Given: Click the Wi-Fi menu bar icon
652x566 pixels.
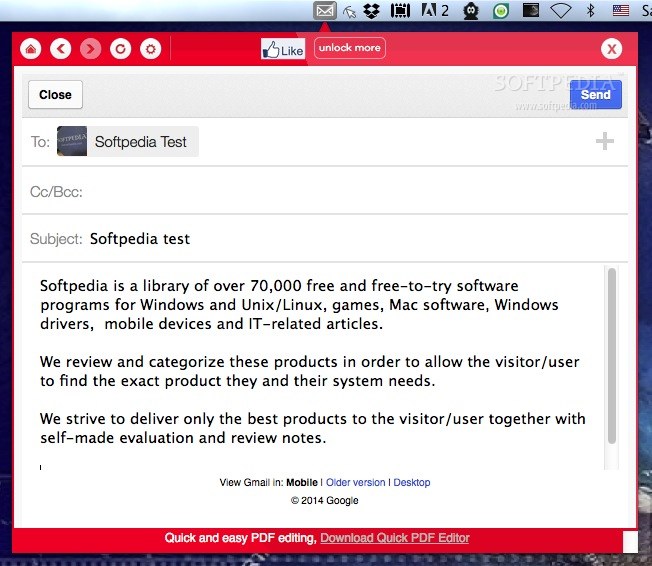Looking at the screenshot, I should 561,10.
